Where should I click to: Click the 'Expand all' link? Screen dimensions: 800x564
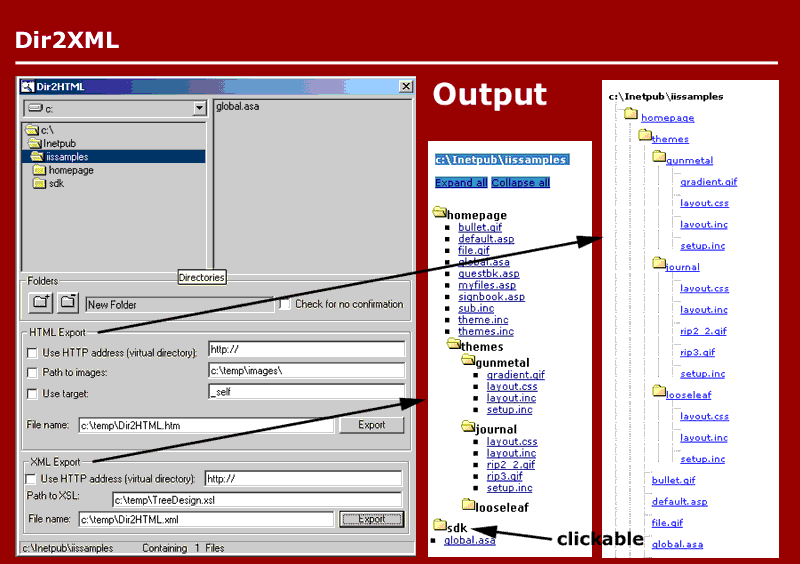point(461,183)
